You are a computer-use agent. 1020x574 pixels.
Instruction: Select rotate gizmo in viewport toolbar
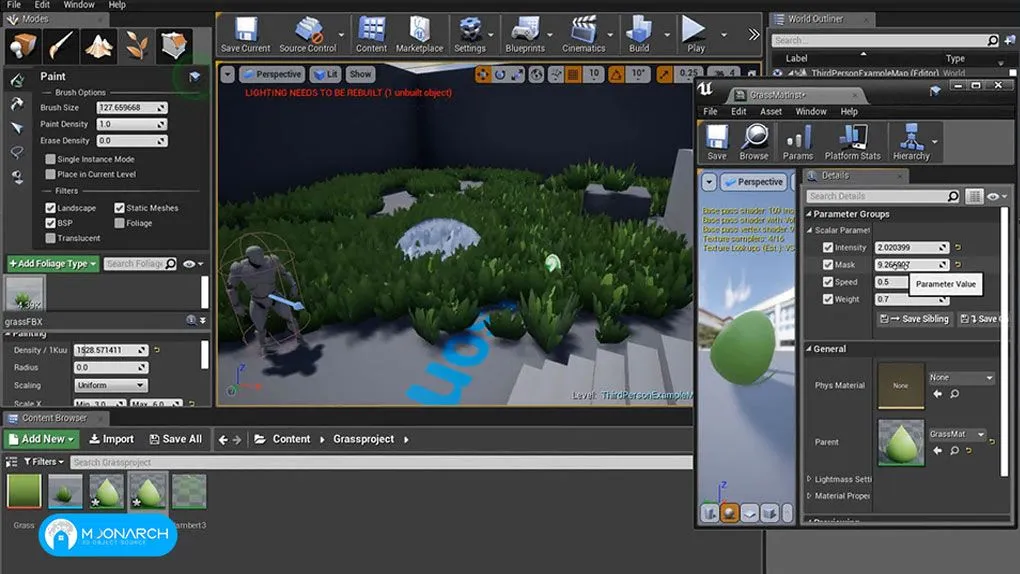(500, 75)
